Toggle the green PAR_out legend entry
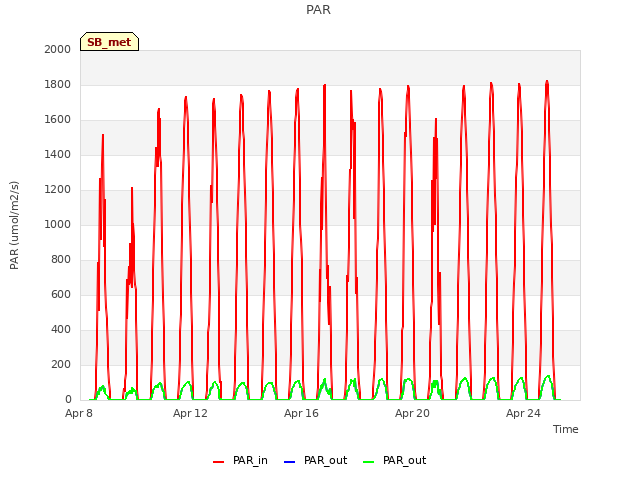The image size is (640, 480). (x=394, y=460)
